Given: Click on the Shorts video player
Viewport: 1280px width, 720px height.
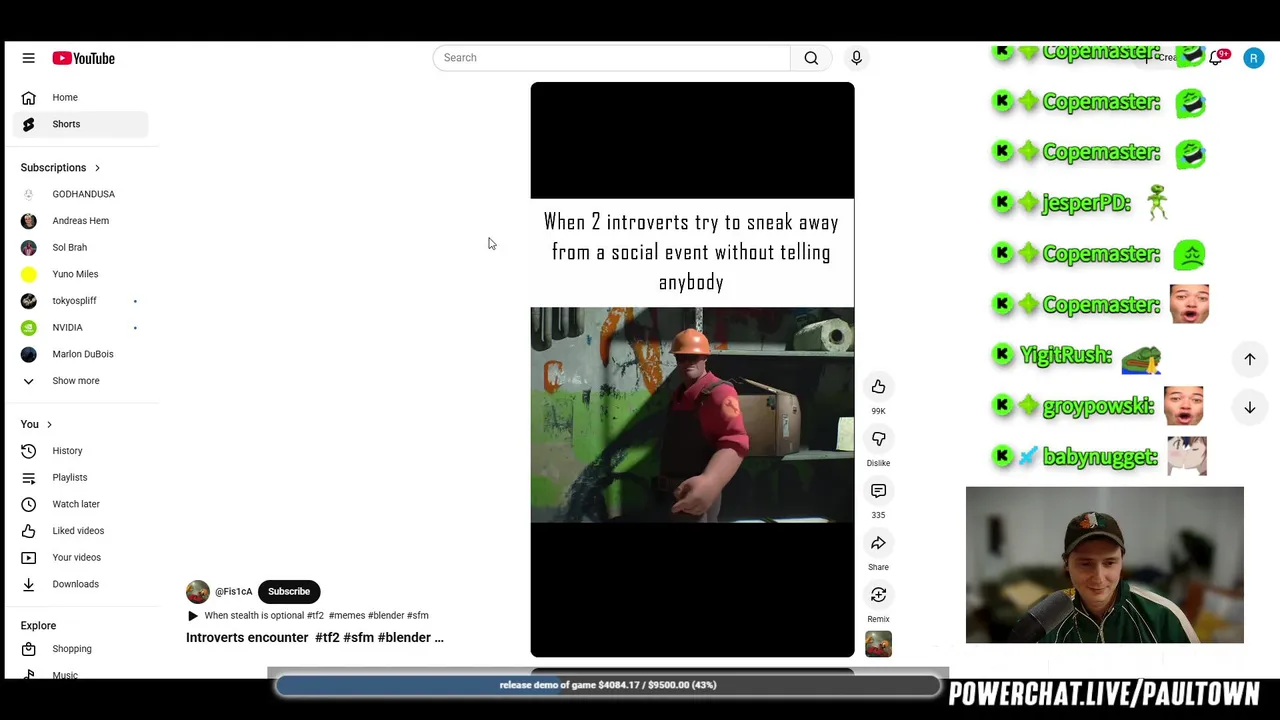Looking at the screenshot, I should 692,369.
